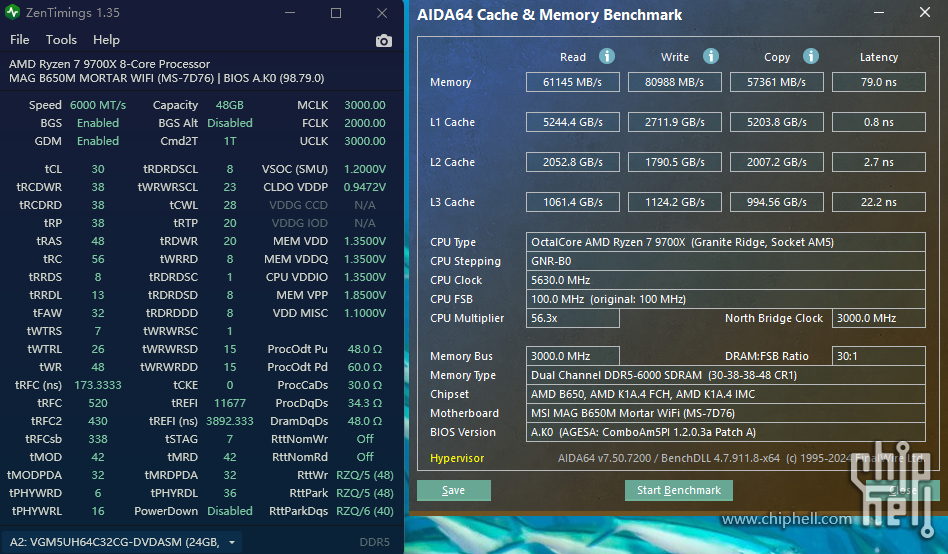948x554 pixels.
Task: Click the Memory Latency 79.0 ns field
Action: point(878,82)
